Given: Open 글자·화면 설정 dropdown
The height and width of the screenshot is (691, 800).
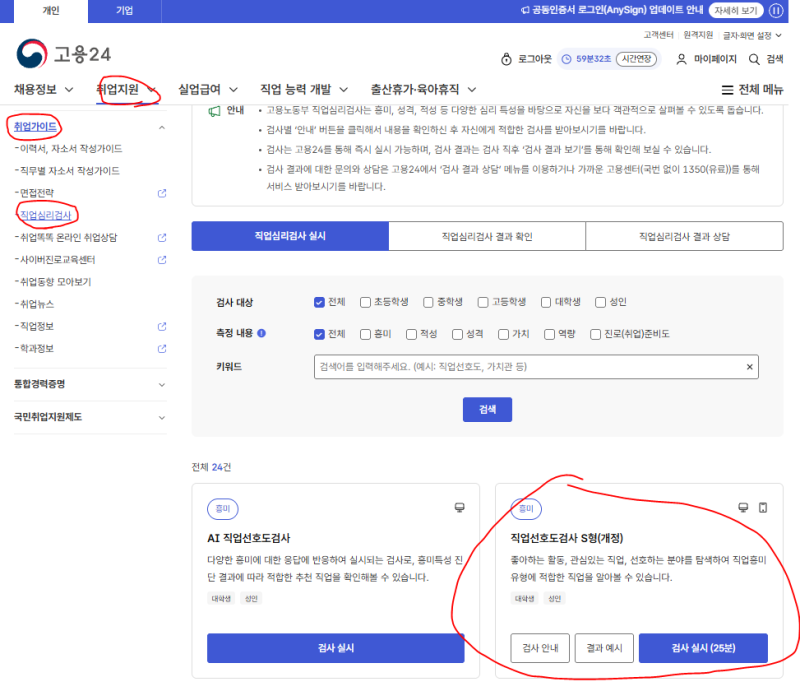Looking at the screenshot, I should [x=752, y=35].
